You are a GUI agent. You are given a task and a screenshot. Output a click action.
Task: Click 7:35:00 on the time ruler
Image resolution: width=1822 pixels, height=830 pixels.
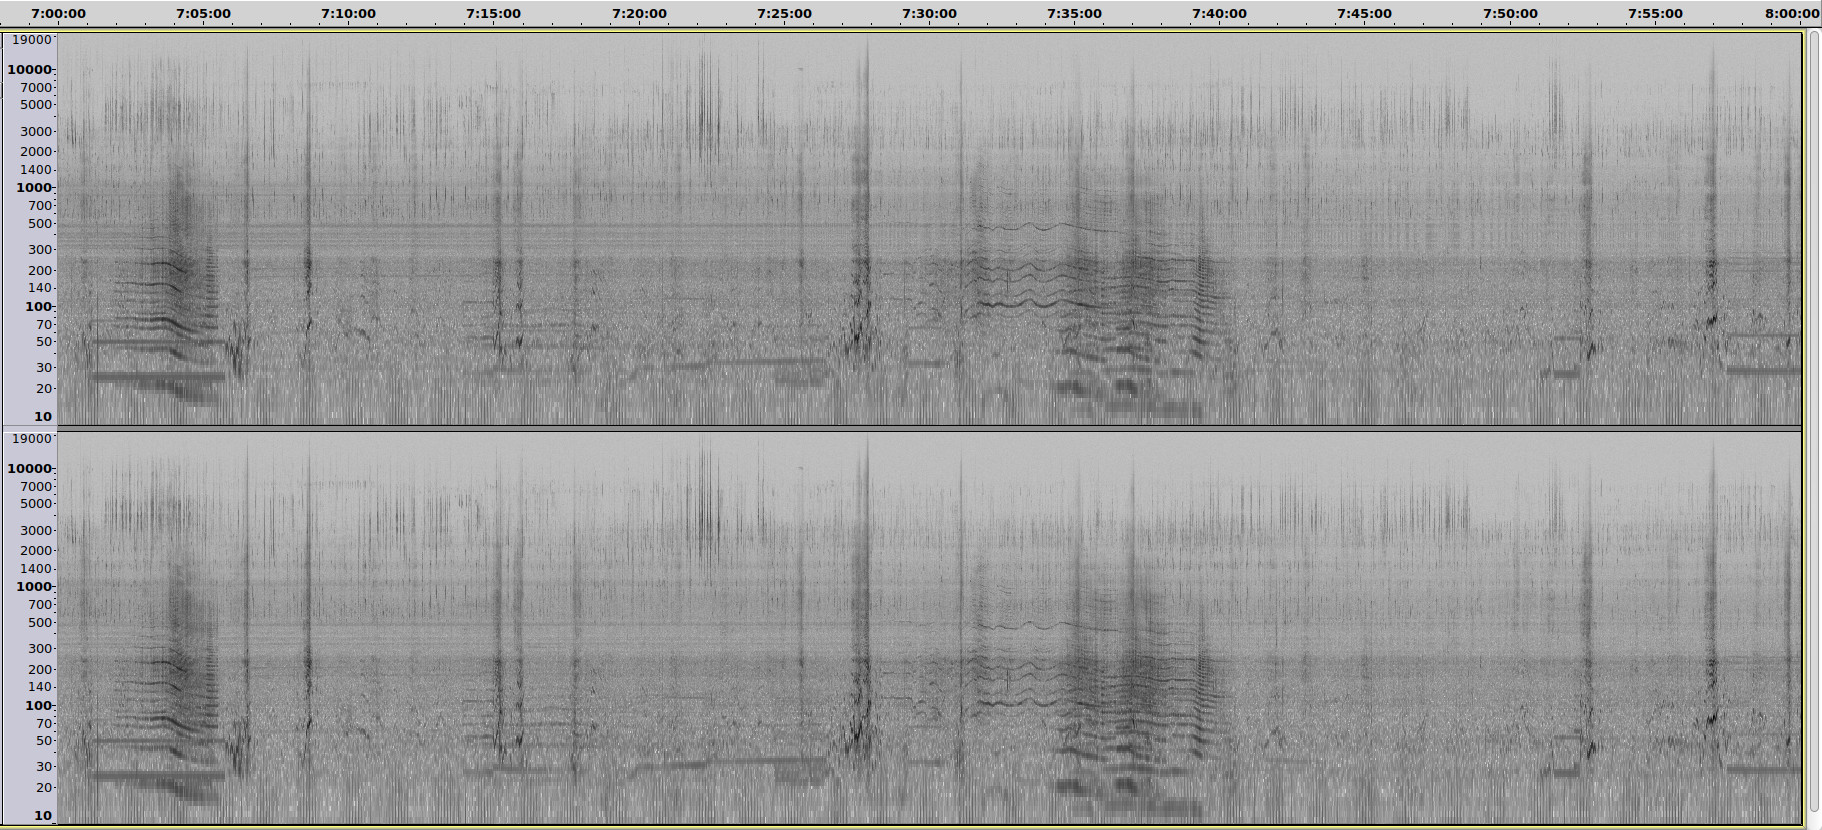pyautogui.click(x=1074, y=14)
